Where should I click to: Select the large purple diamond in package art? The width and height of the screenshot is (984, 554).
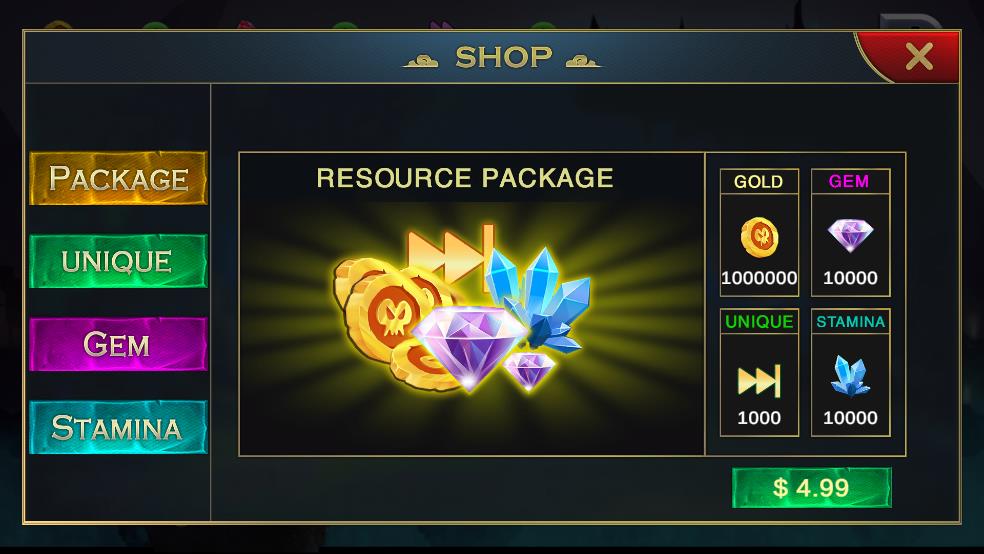[470, 347]
